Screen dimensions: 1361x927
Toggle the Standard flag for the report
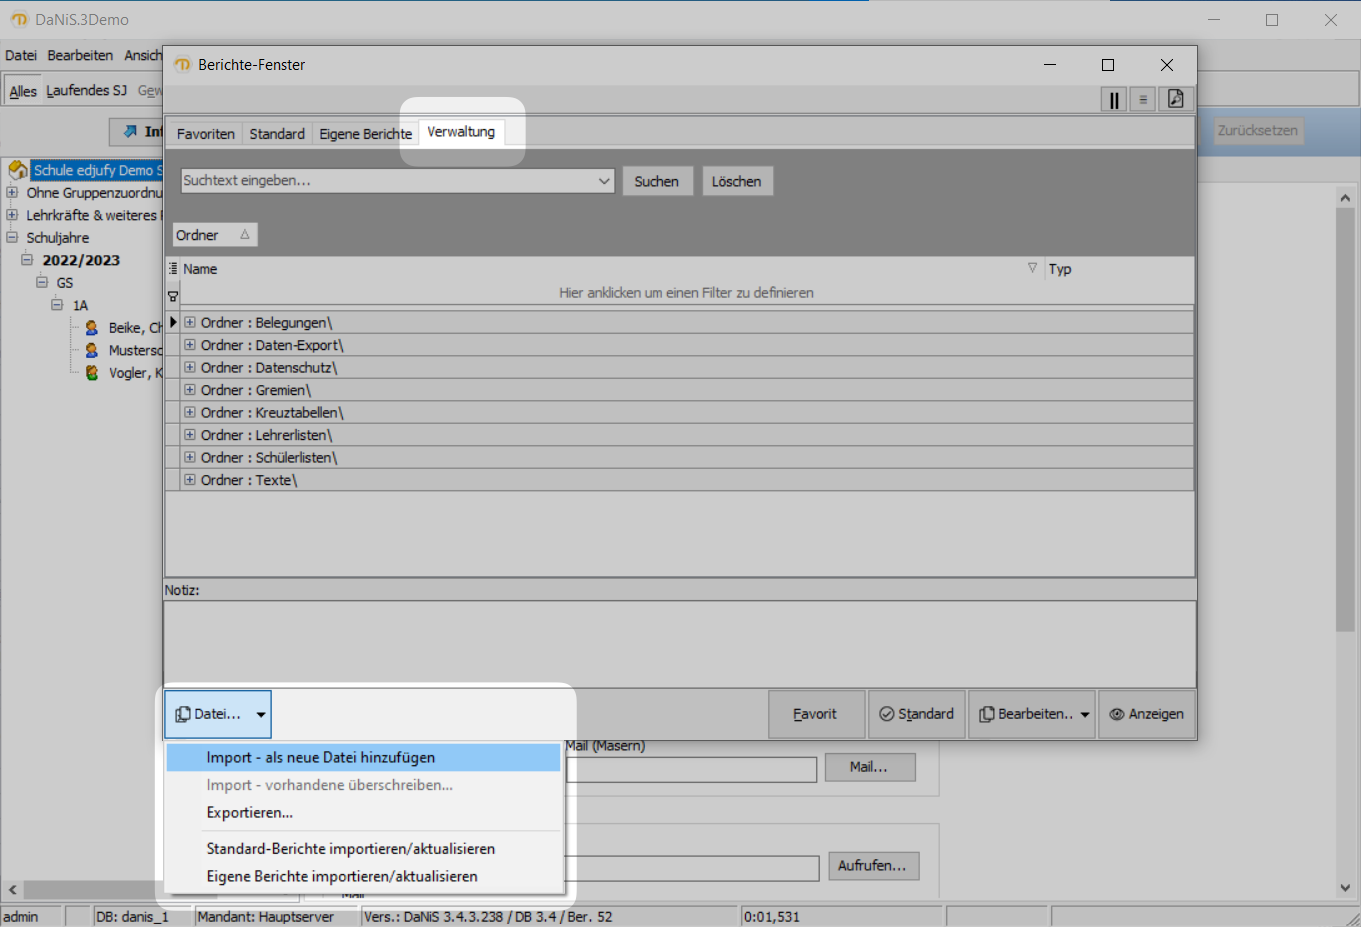[916, 714]
